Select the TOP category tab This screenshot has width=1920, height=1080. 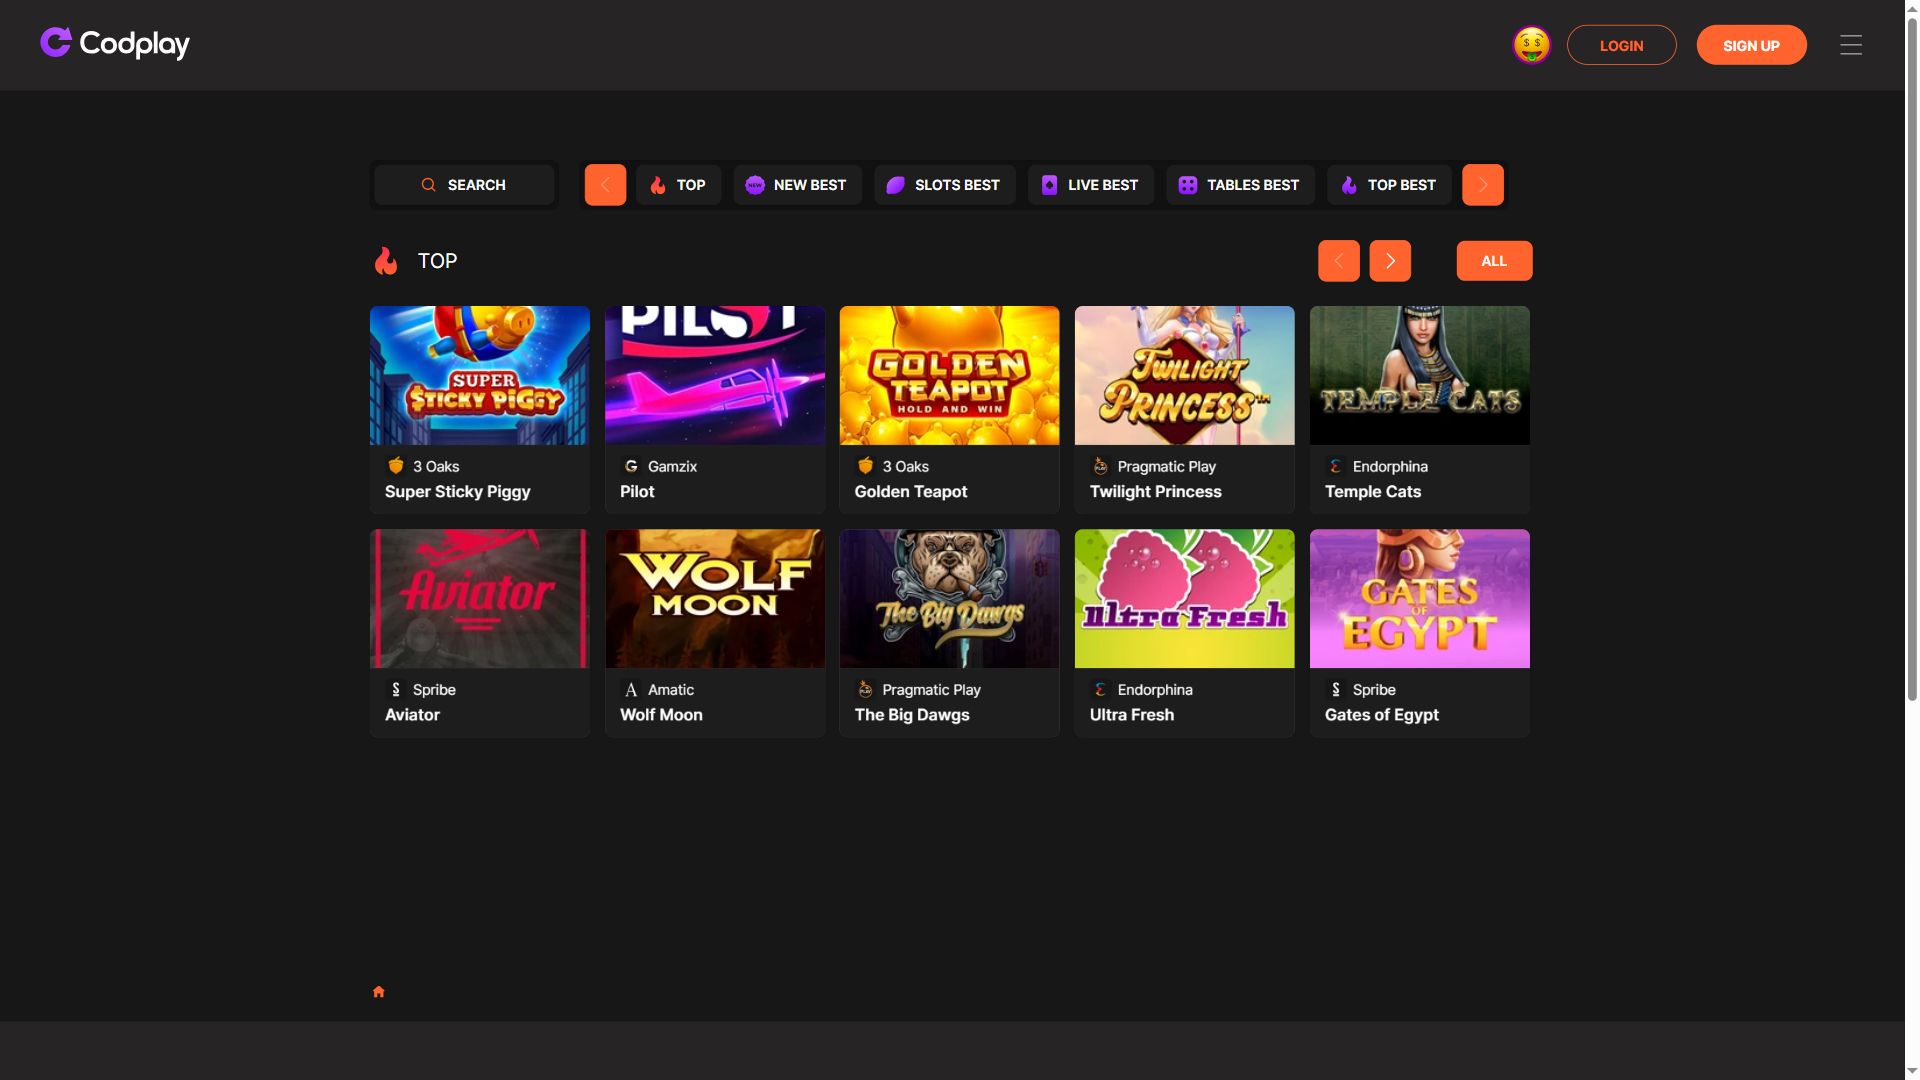(x=678, y=185)
